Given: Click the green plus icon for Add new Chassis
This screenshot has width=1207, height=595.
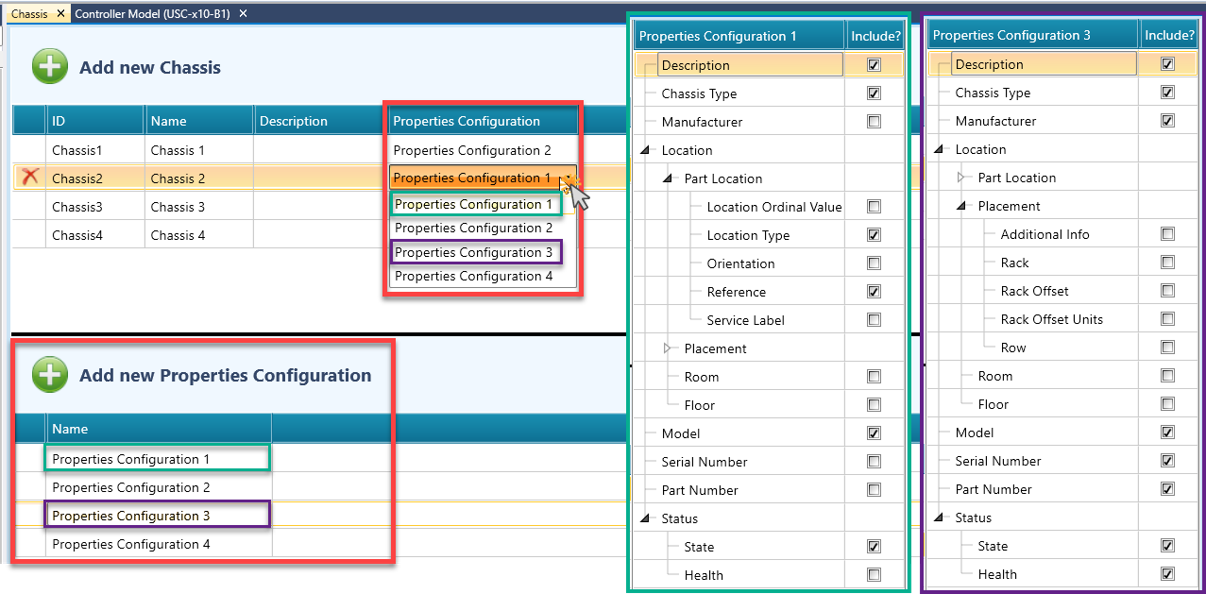Looking at the screenshot, I should point(48,67).
